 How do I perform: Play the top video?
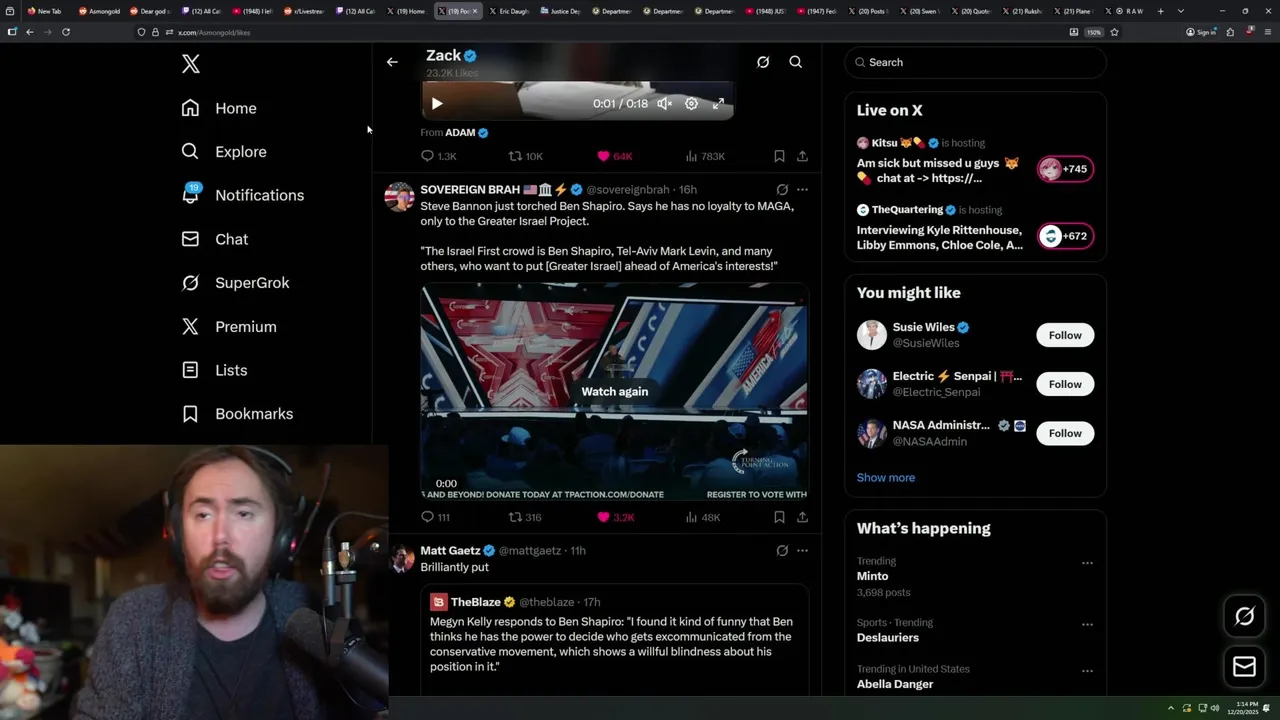(x=436, y=104)
